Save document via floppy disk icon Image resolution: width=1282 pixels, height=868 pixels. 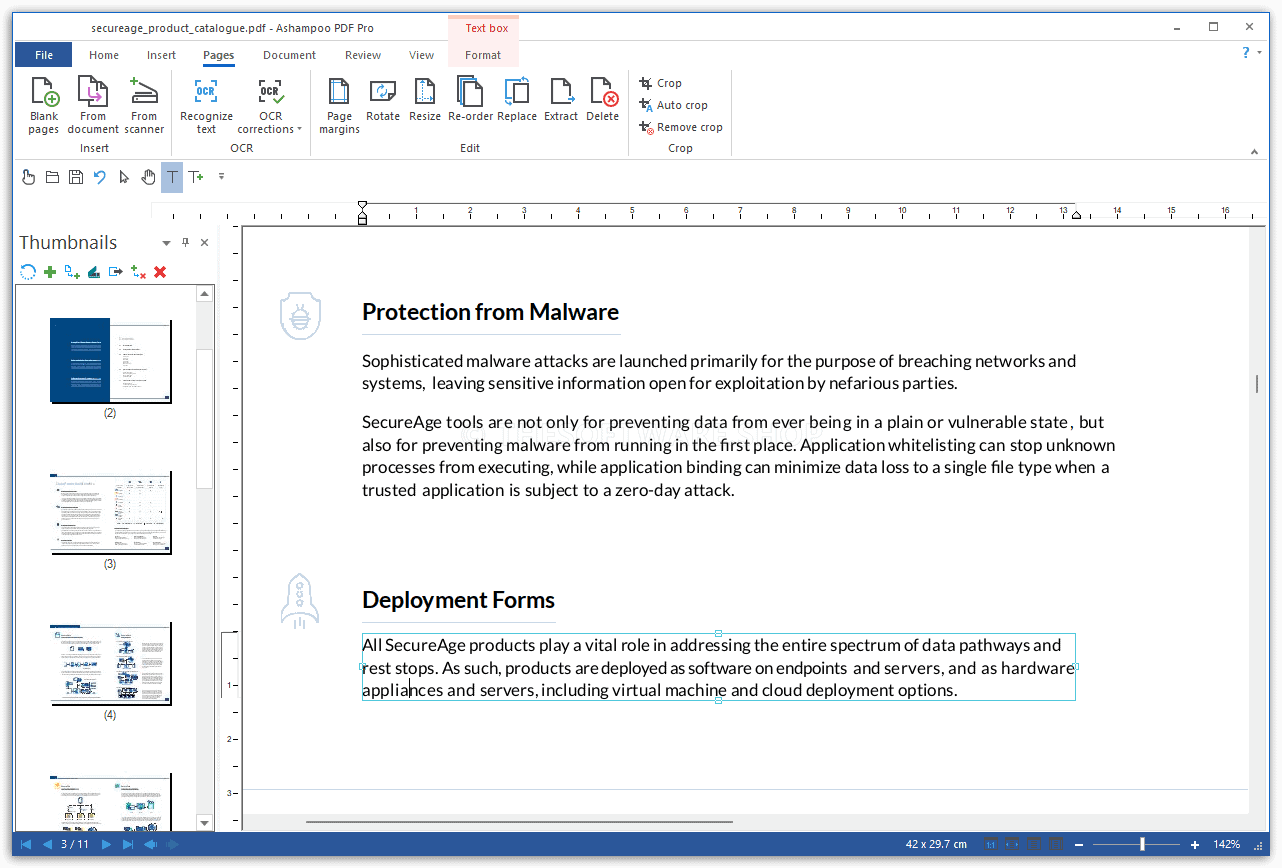pos(76,177)
